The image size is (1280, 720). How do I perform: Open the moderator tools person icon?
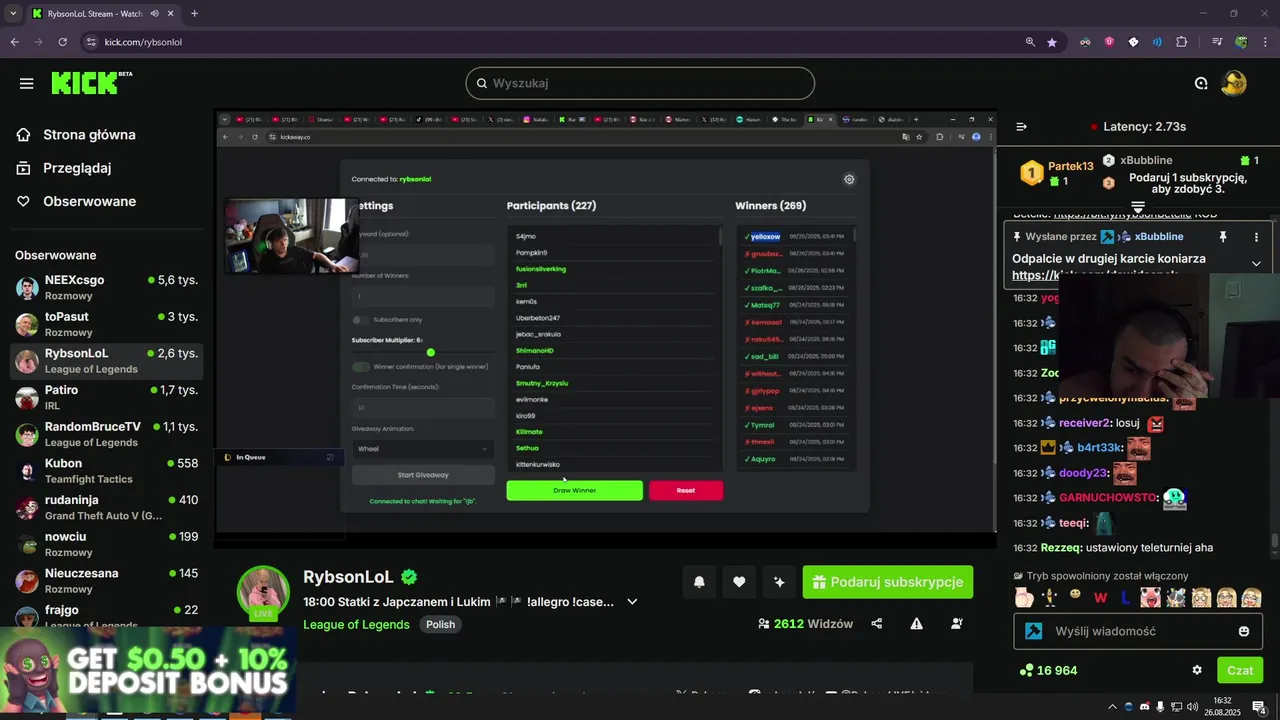957,624
